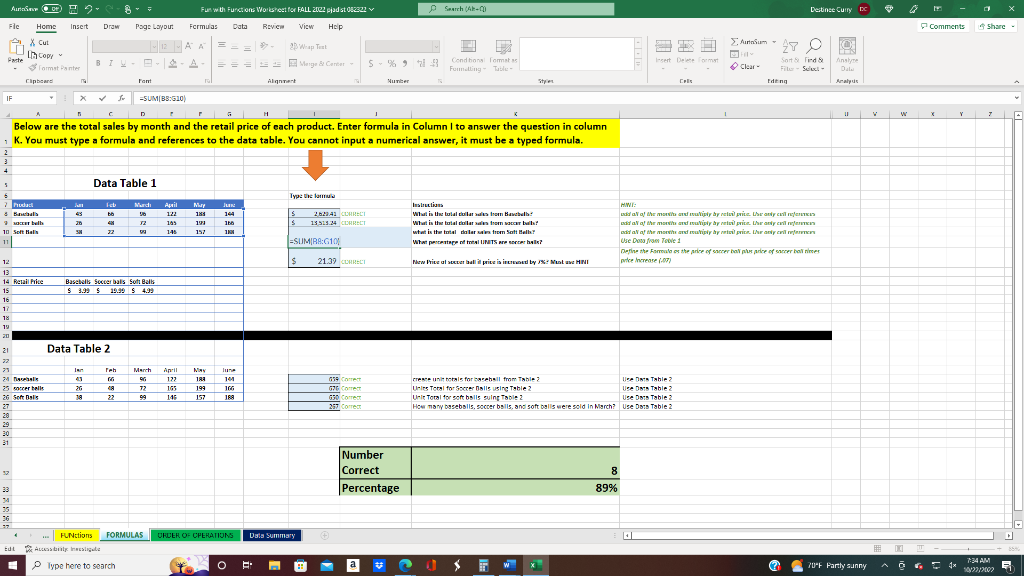
Task: Collapse the ribbon with the chevron
Action: point(1016,82)
